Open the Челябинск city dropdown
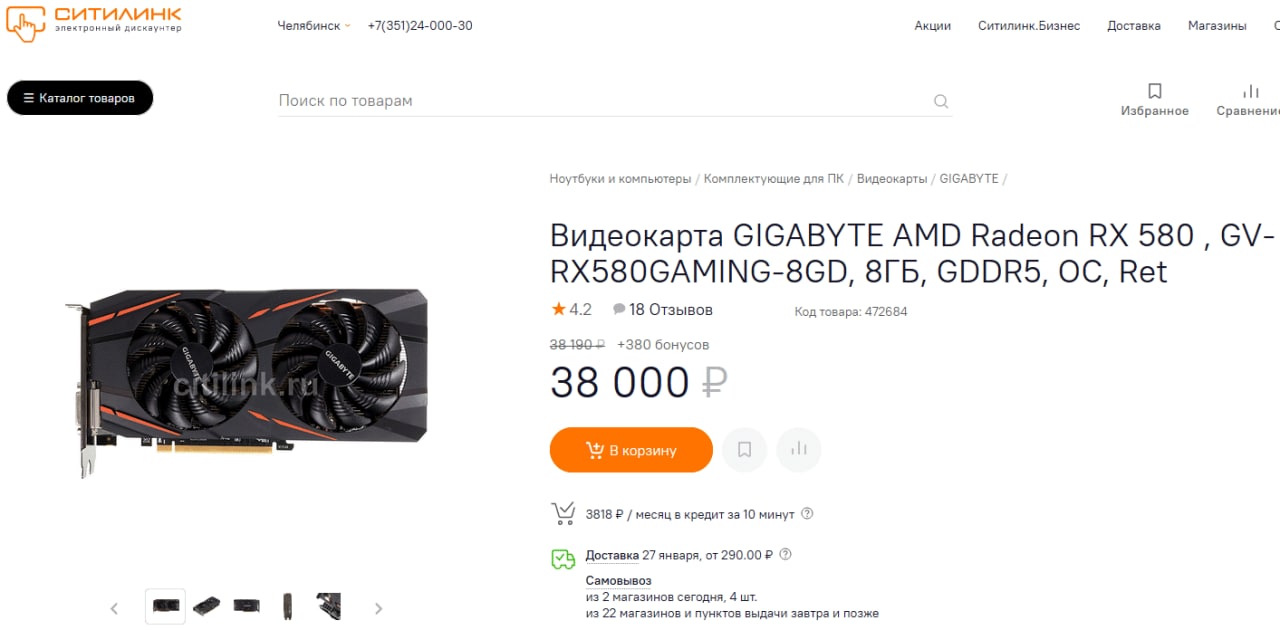 pos(314,25)
